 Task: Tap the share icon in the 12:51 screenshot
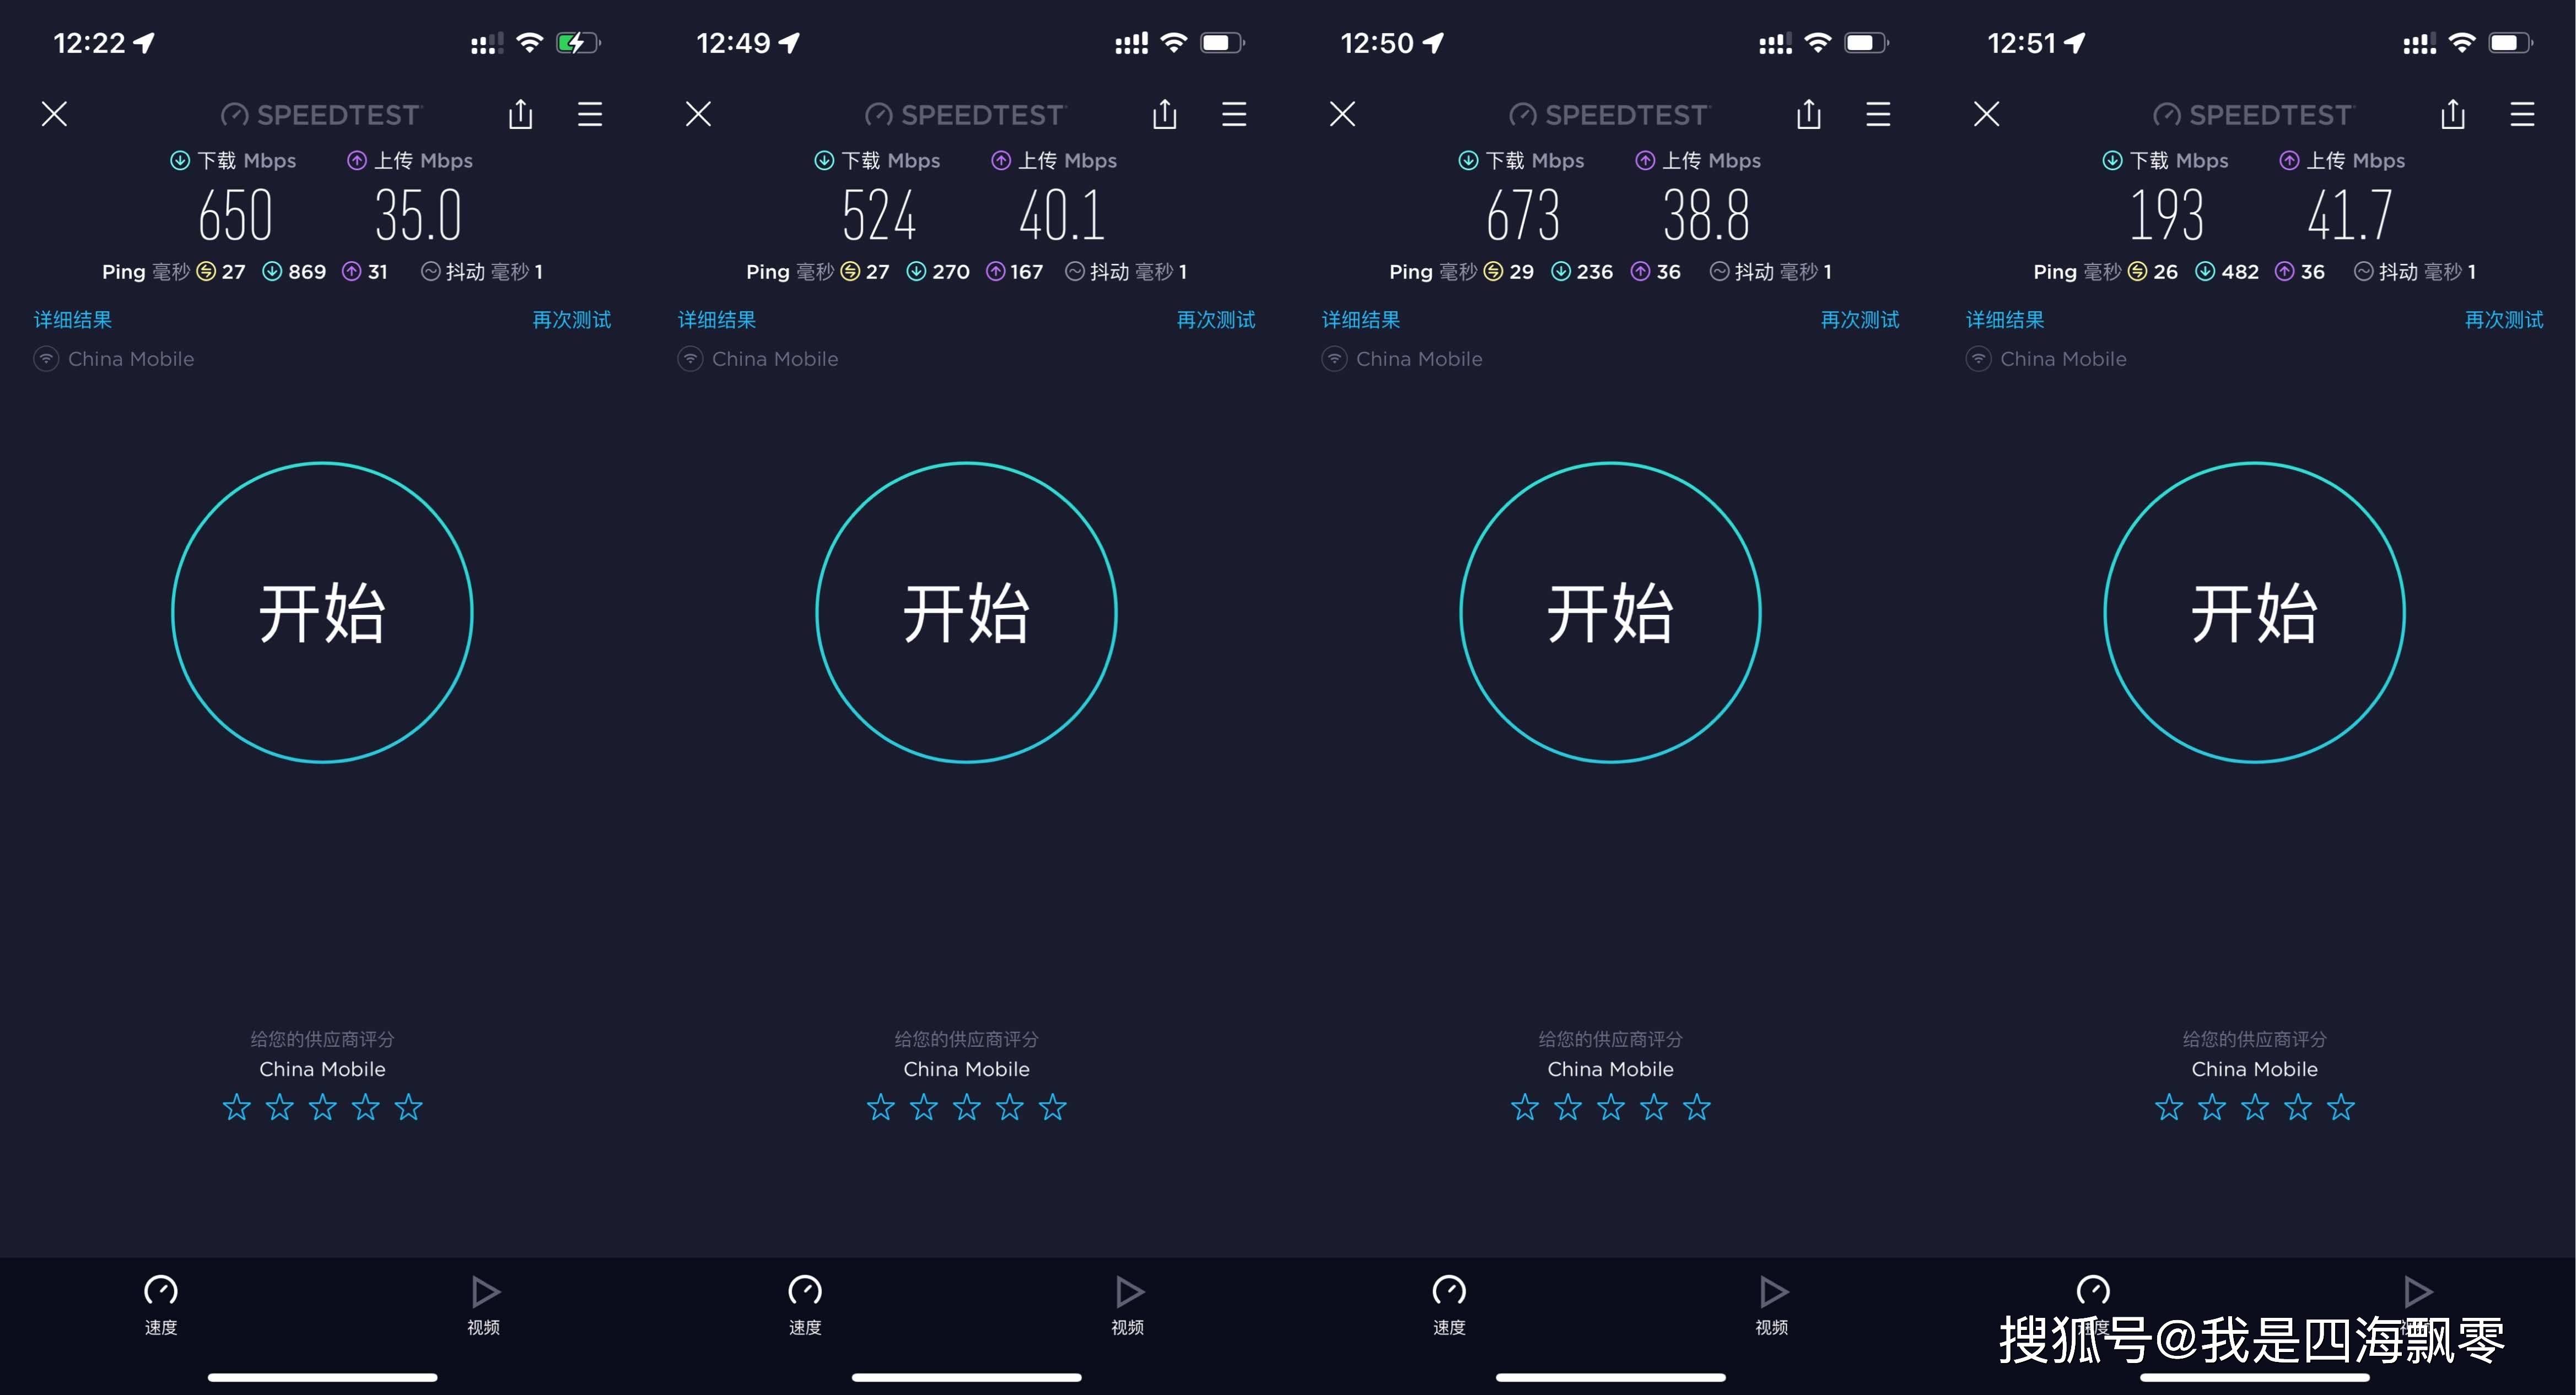pos(2452,114)
